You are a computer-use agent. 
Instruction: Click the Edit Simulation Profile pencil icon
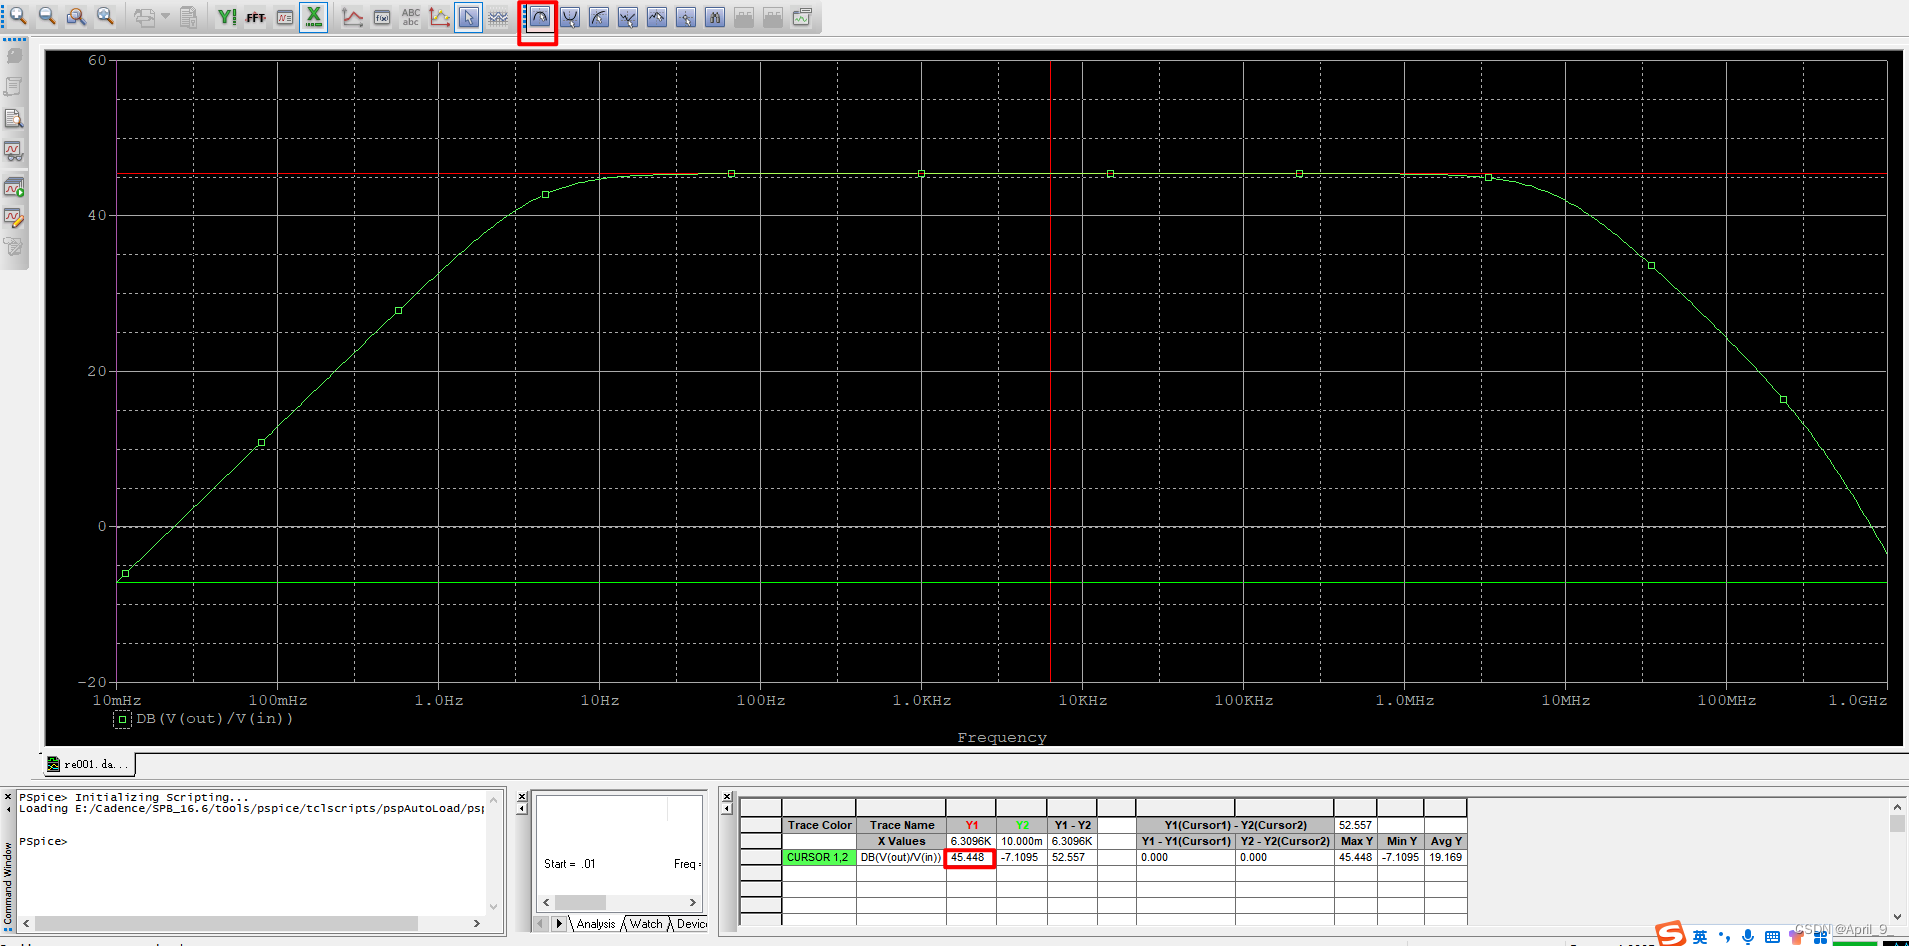[14, 217]
